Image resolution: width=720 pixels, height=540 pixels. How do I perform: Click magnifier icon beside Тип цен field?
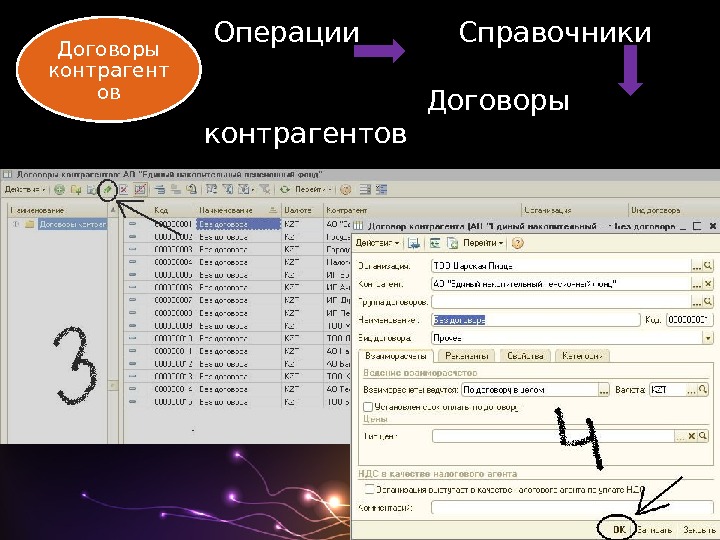703,436
